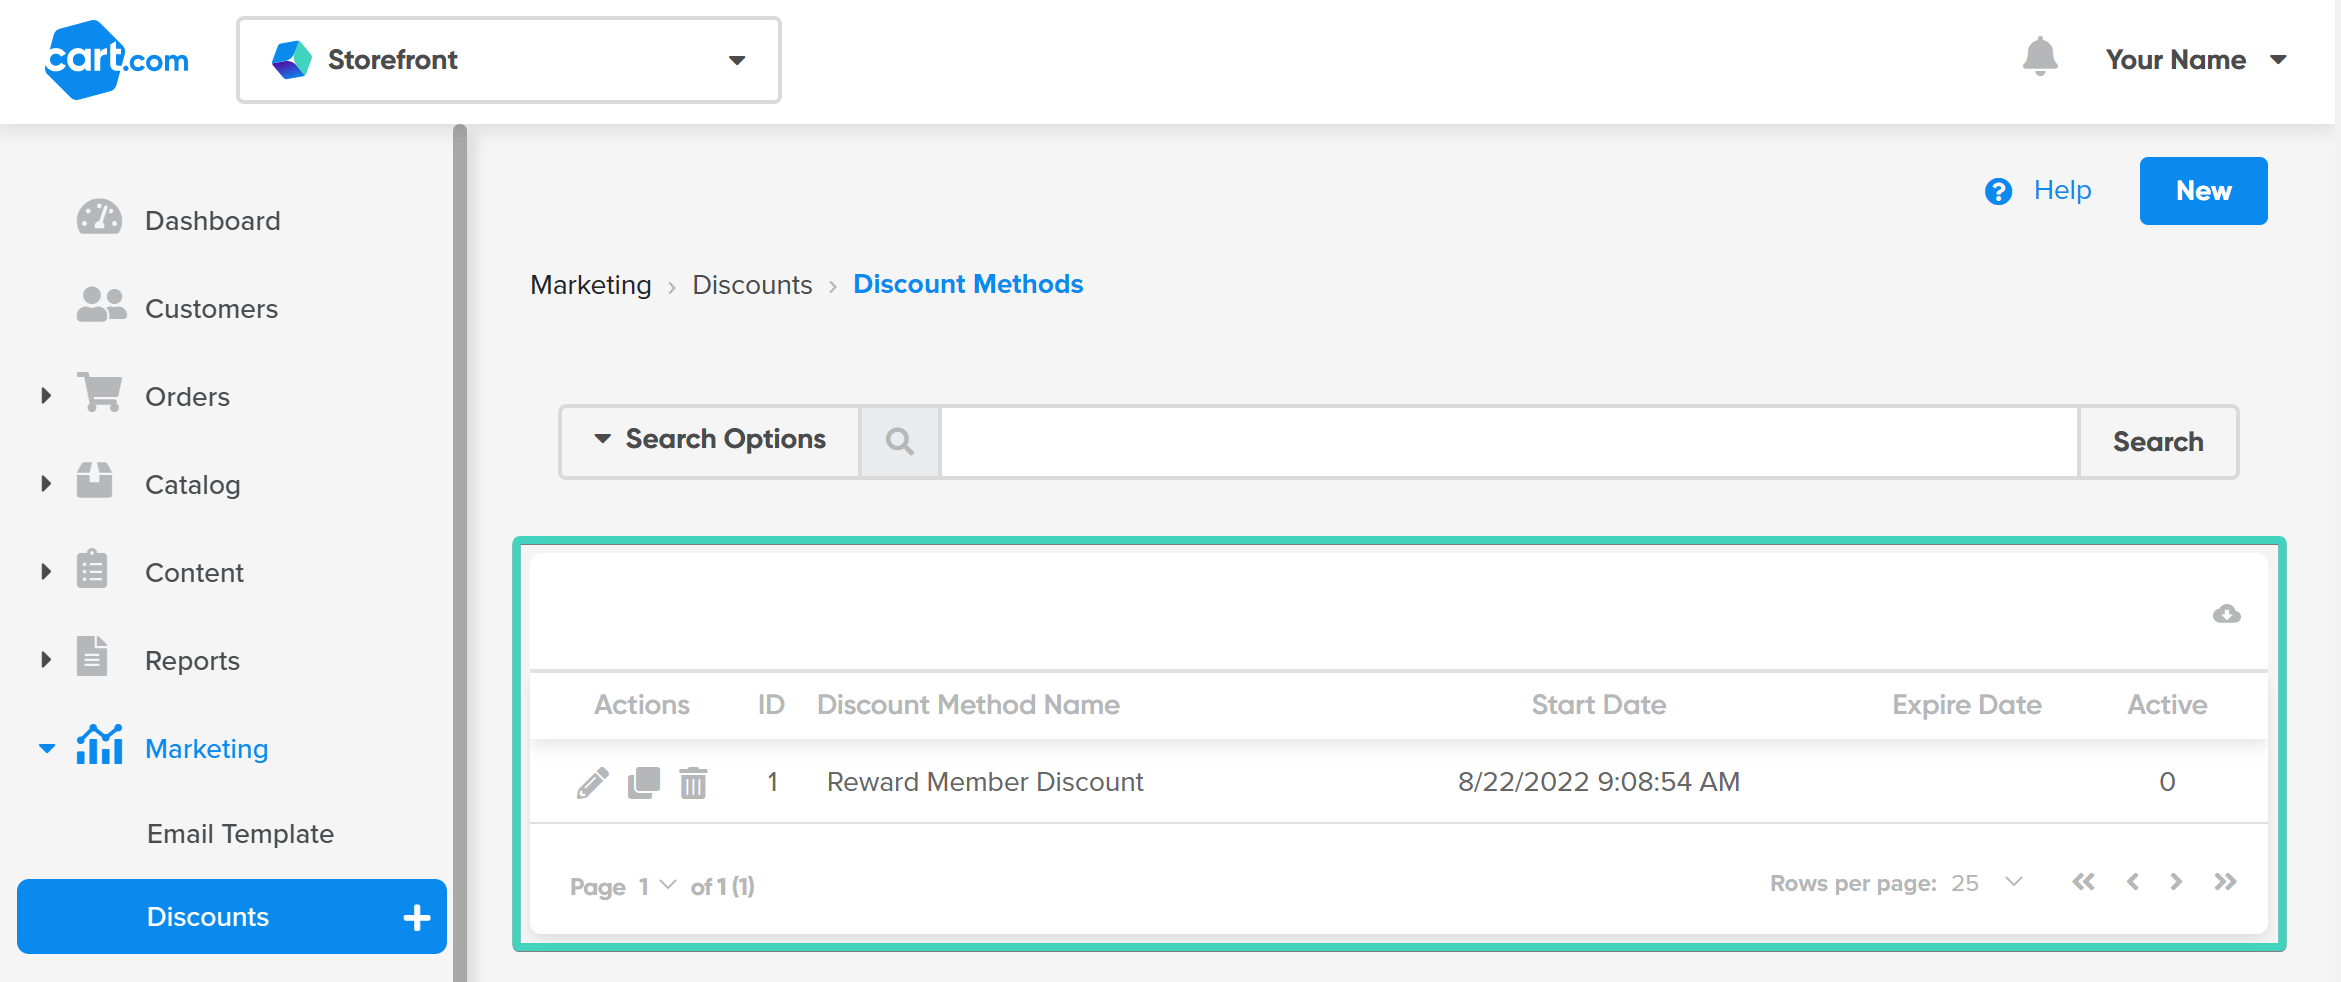Select Email Template under Marketing
The height and width of the screenshot is (982, 2341).
[x=240, y=834]
